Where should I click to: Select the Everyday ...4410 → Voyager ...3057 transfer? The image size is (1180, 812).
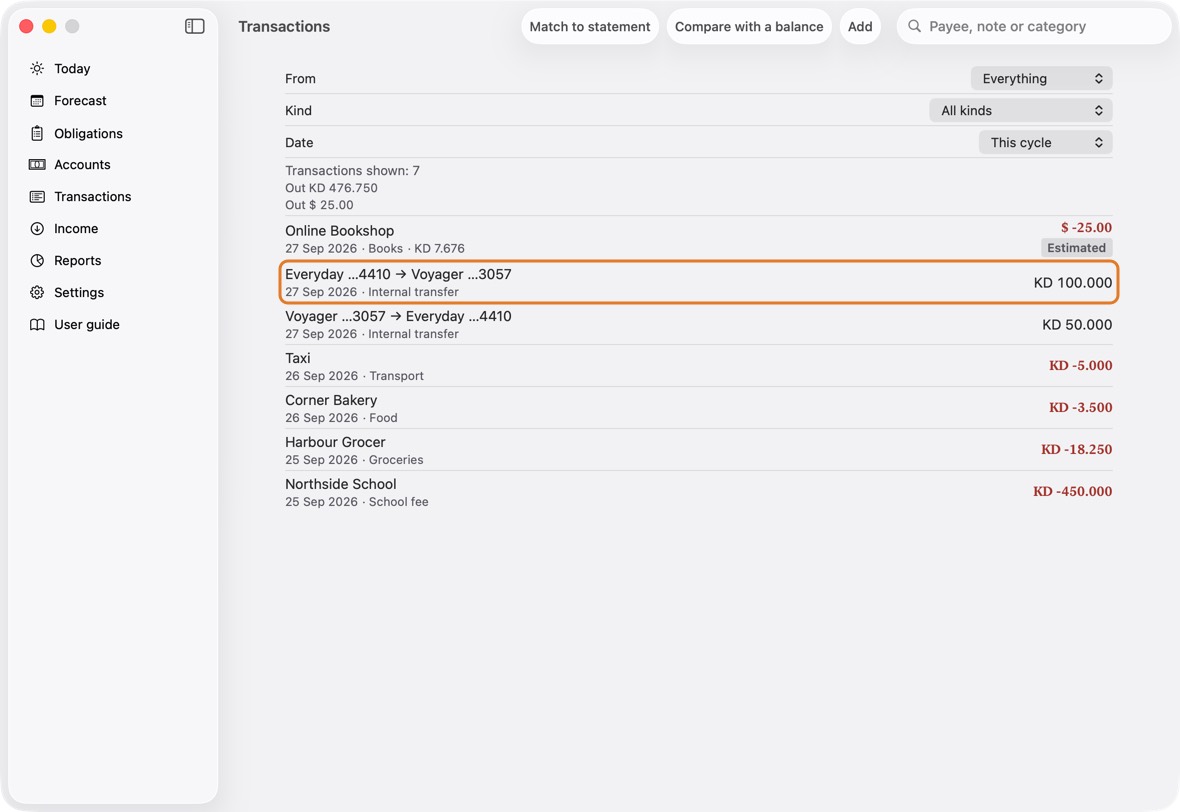tap(698, 282)
